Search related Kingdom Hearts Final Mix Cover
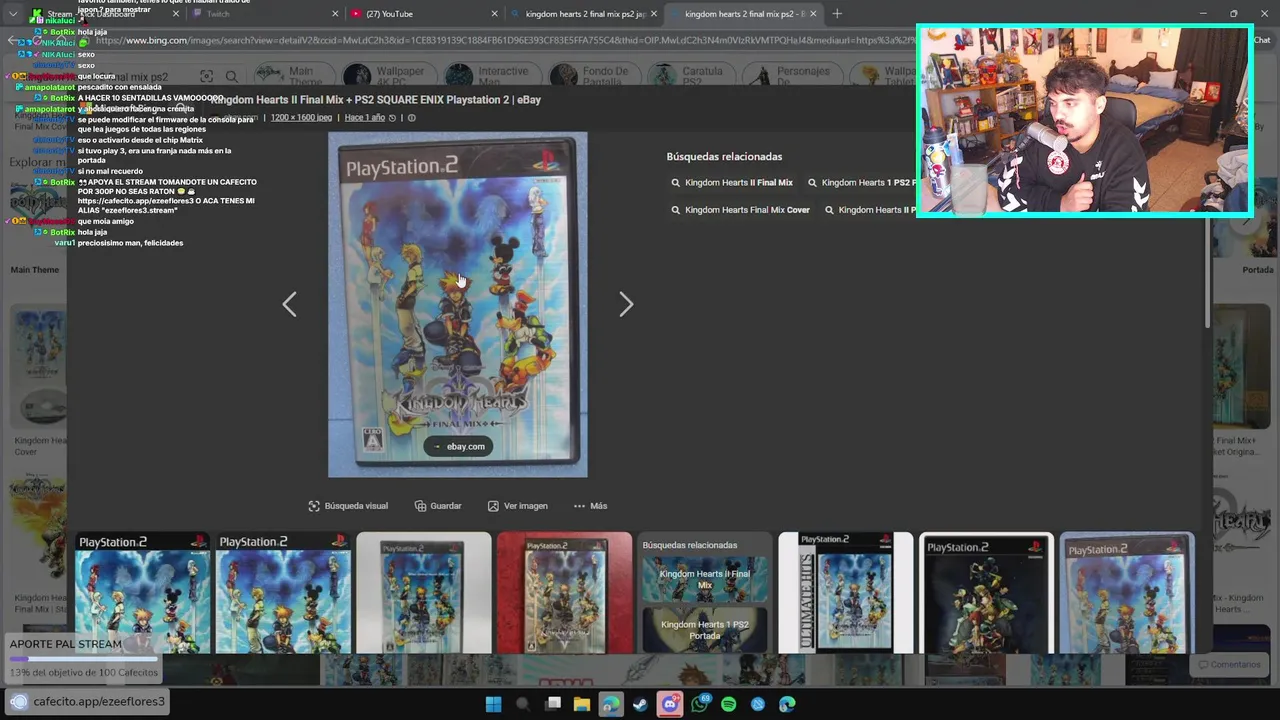1280x720 pixels. point(740,210)
